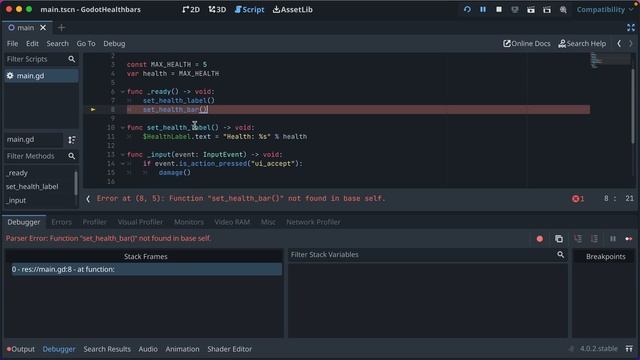Click the Filter Methods search icon
This screenshot has height=360, width=640.
72,156
